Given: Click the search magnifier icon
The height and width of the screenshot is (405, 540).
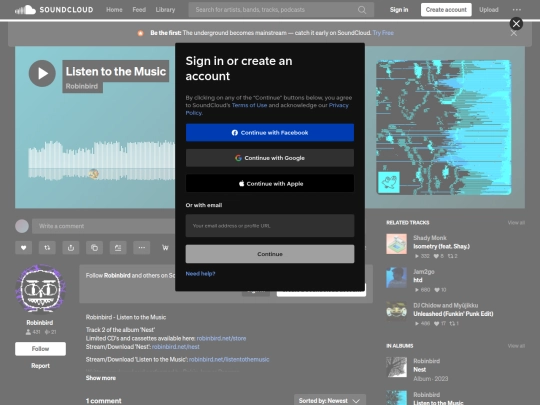Looking at the screenshot, I should tap(362, 10).
